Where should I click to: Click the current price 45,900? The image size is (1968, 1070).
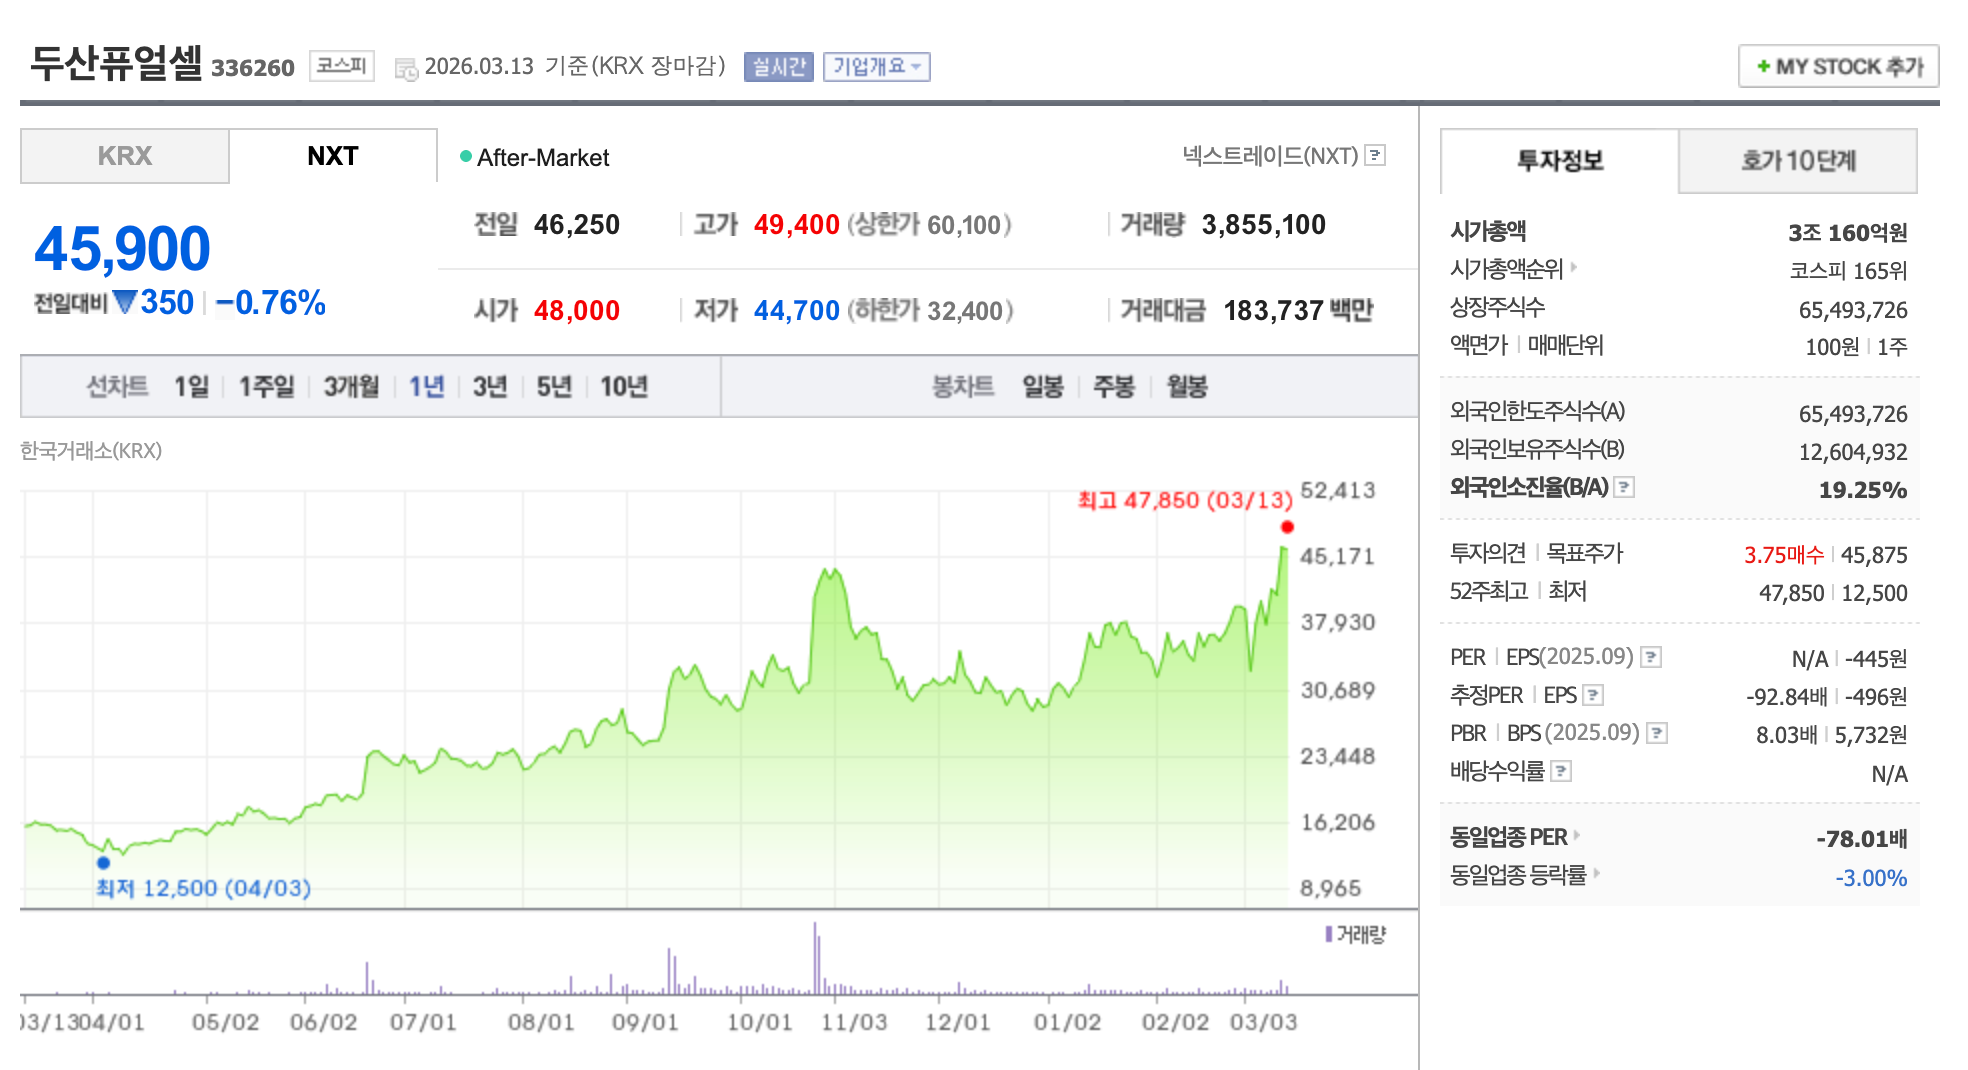[x=122, y=248]
